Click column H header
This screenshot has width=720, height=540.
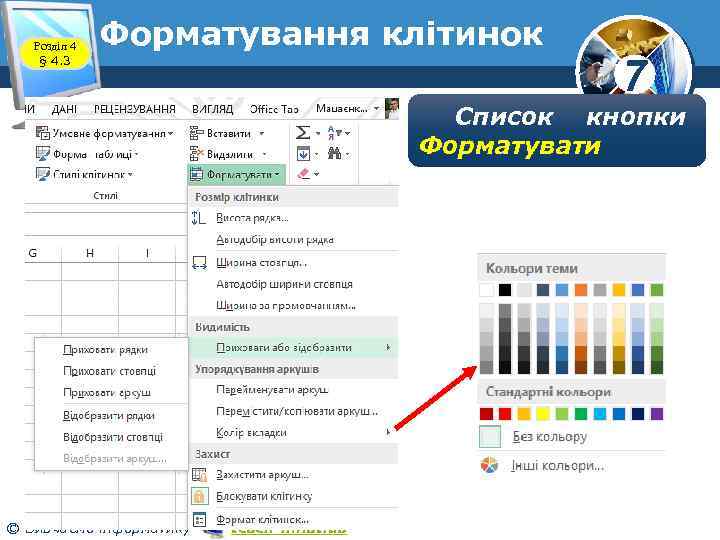point(90,253)
